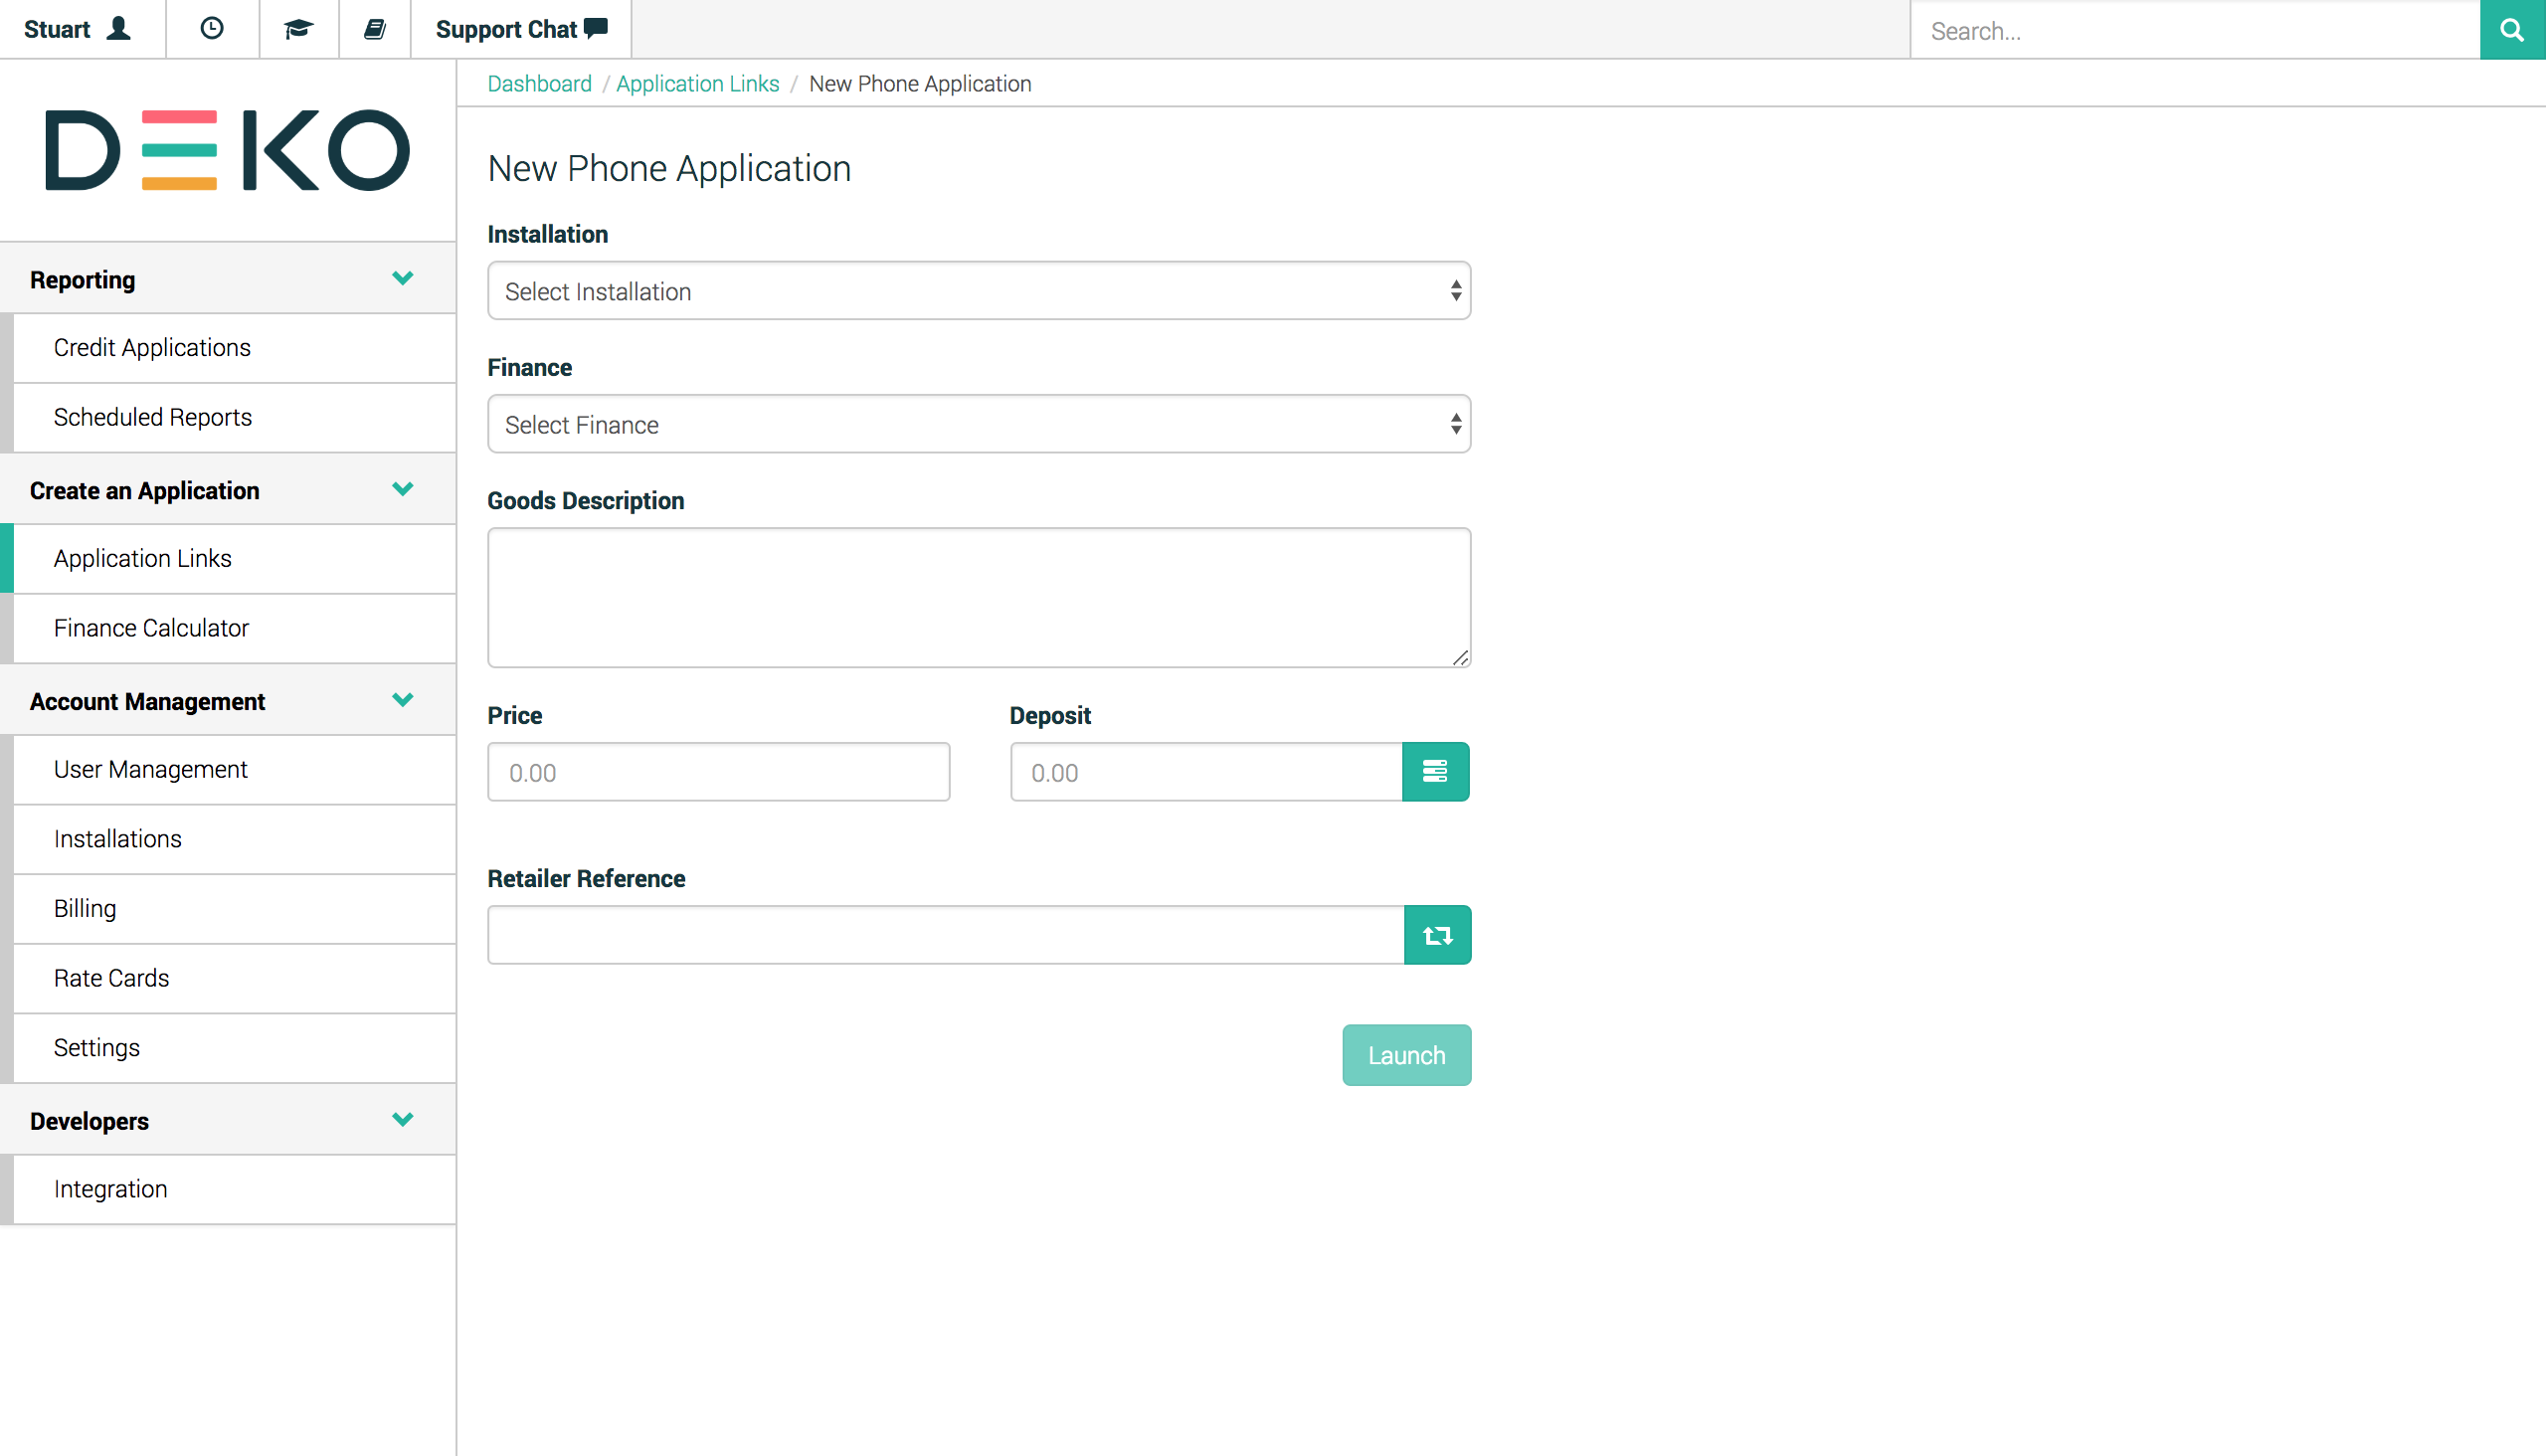Go to Finance Calculator page

click(x=151, y=627)
